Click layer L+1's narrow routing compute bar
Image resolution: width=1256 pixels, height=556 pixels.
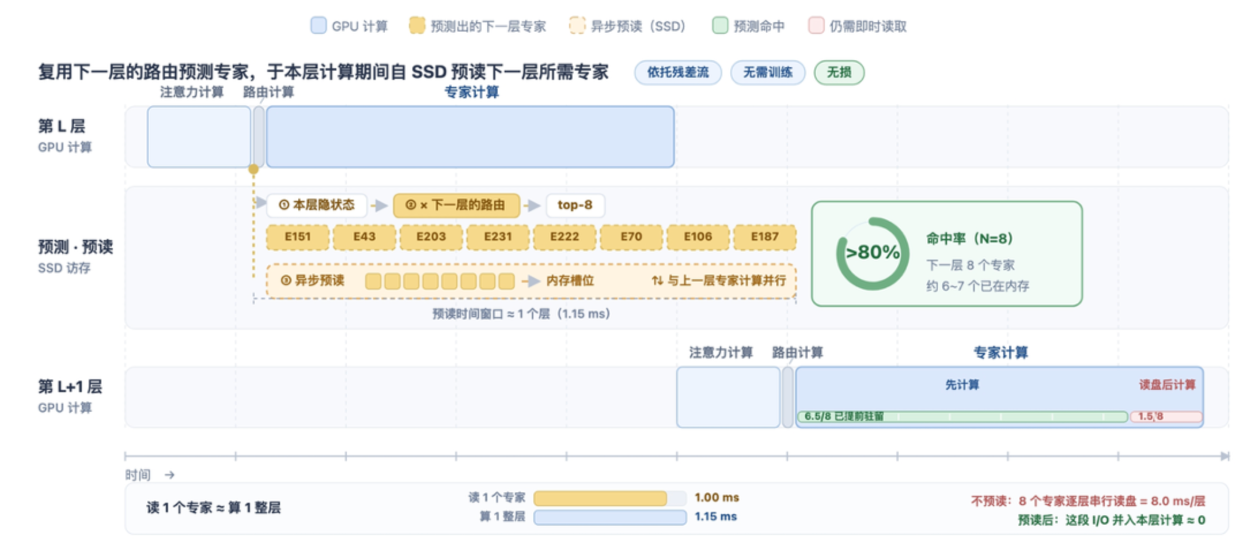pyautogui.click(x=788, y=397)
